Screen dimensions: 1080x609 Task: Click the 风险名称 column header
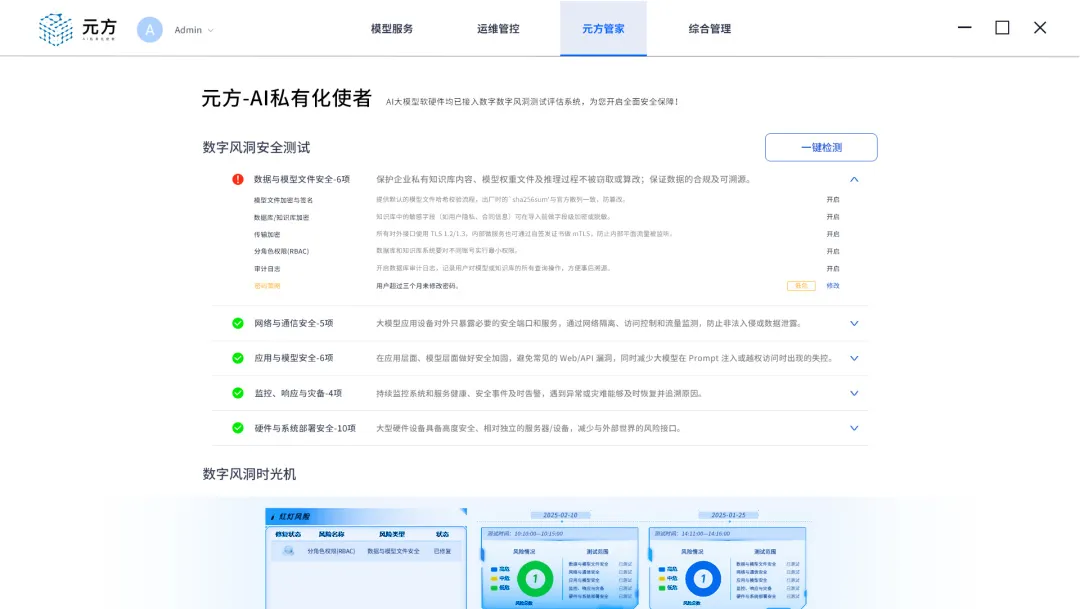click(331, 534)
